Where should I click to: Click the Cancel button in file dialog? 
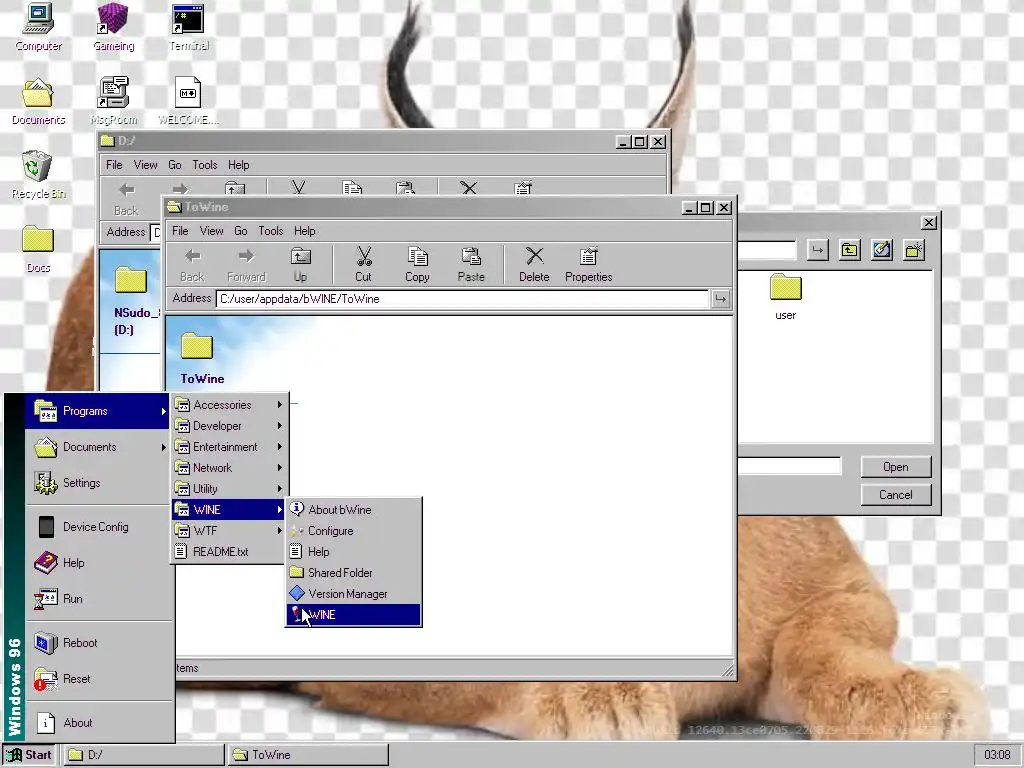point(895,494)
